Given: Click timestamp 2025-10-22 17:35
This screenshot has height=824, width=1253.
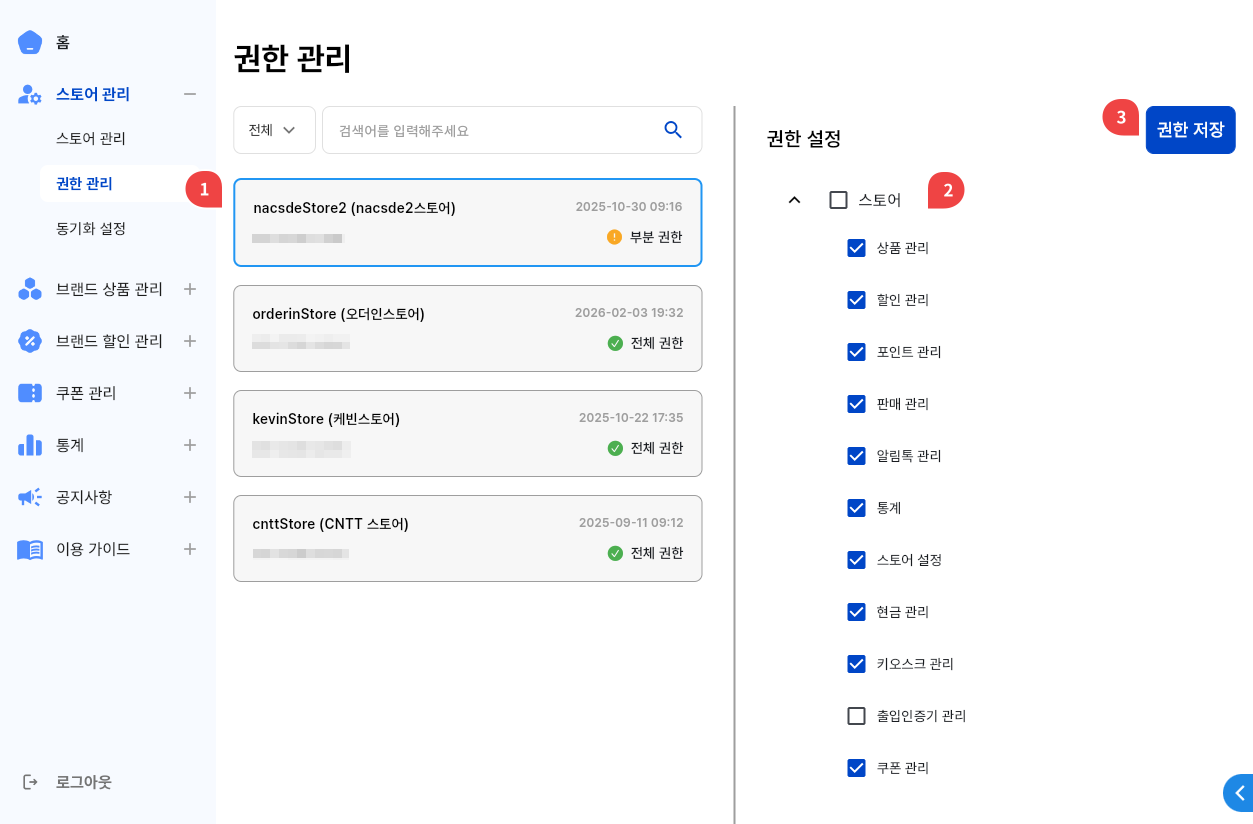Looking at the screenshot, I should tap(631, 418).
